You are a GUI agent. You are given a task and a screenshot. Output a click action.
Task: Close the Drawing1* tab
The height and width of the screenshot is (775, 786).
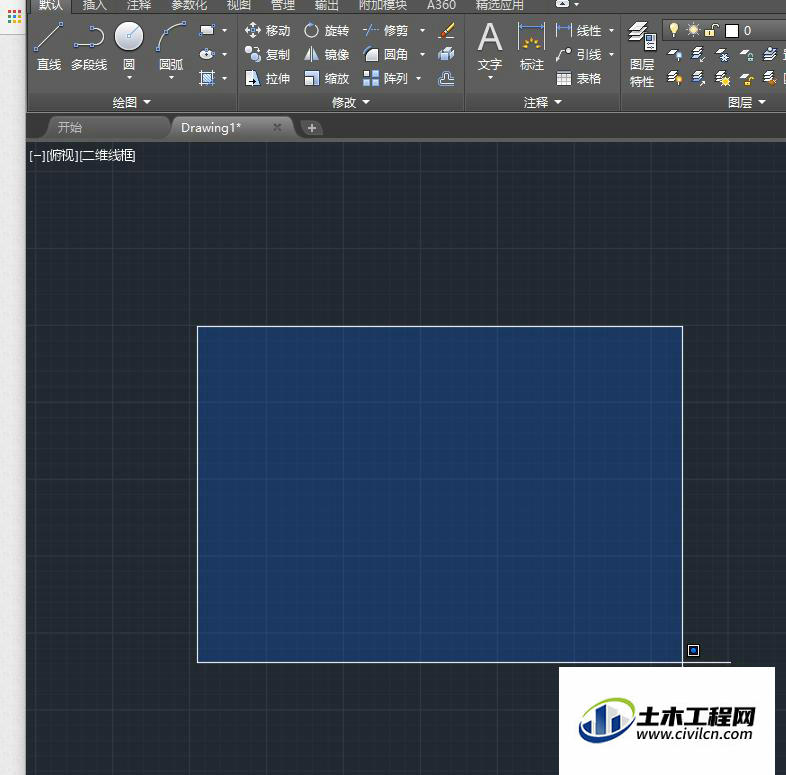(277, 127)
